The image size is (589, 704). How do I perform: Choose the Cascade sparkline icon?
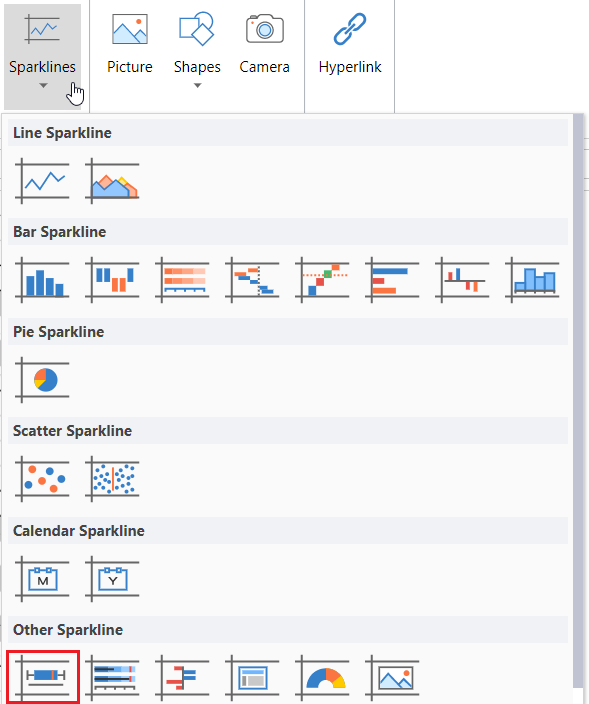click(x=252, y=280)
